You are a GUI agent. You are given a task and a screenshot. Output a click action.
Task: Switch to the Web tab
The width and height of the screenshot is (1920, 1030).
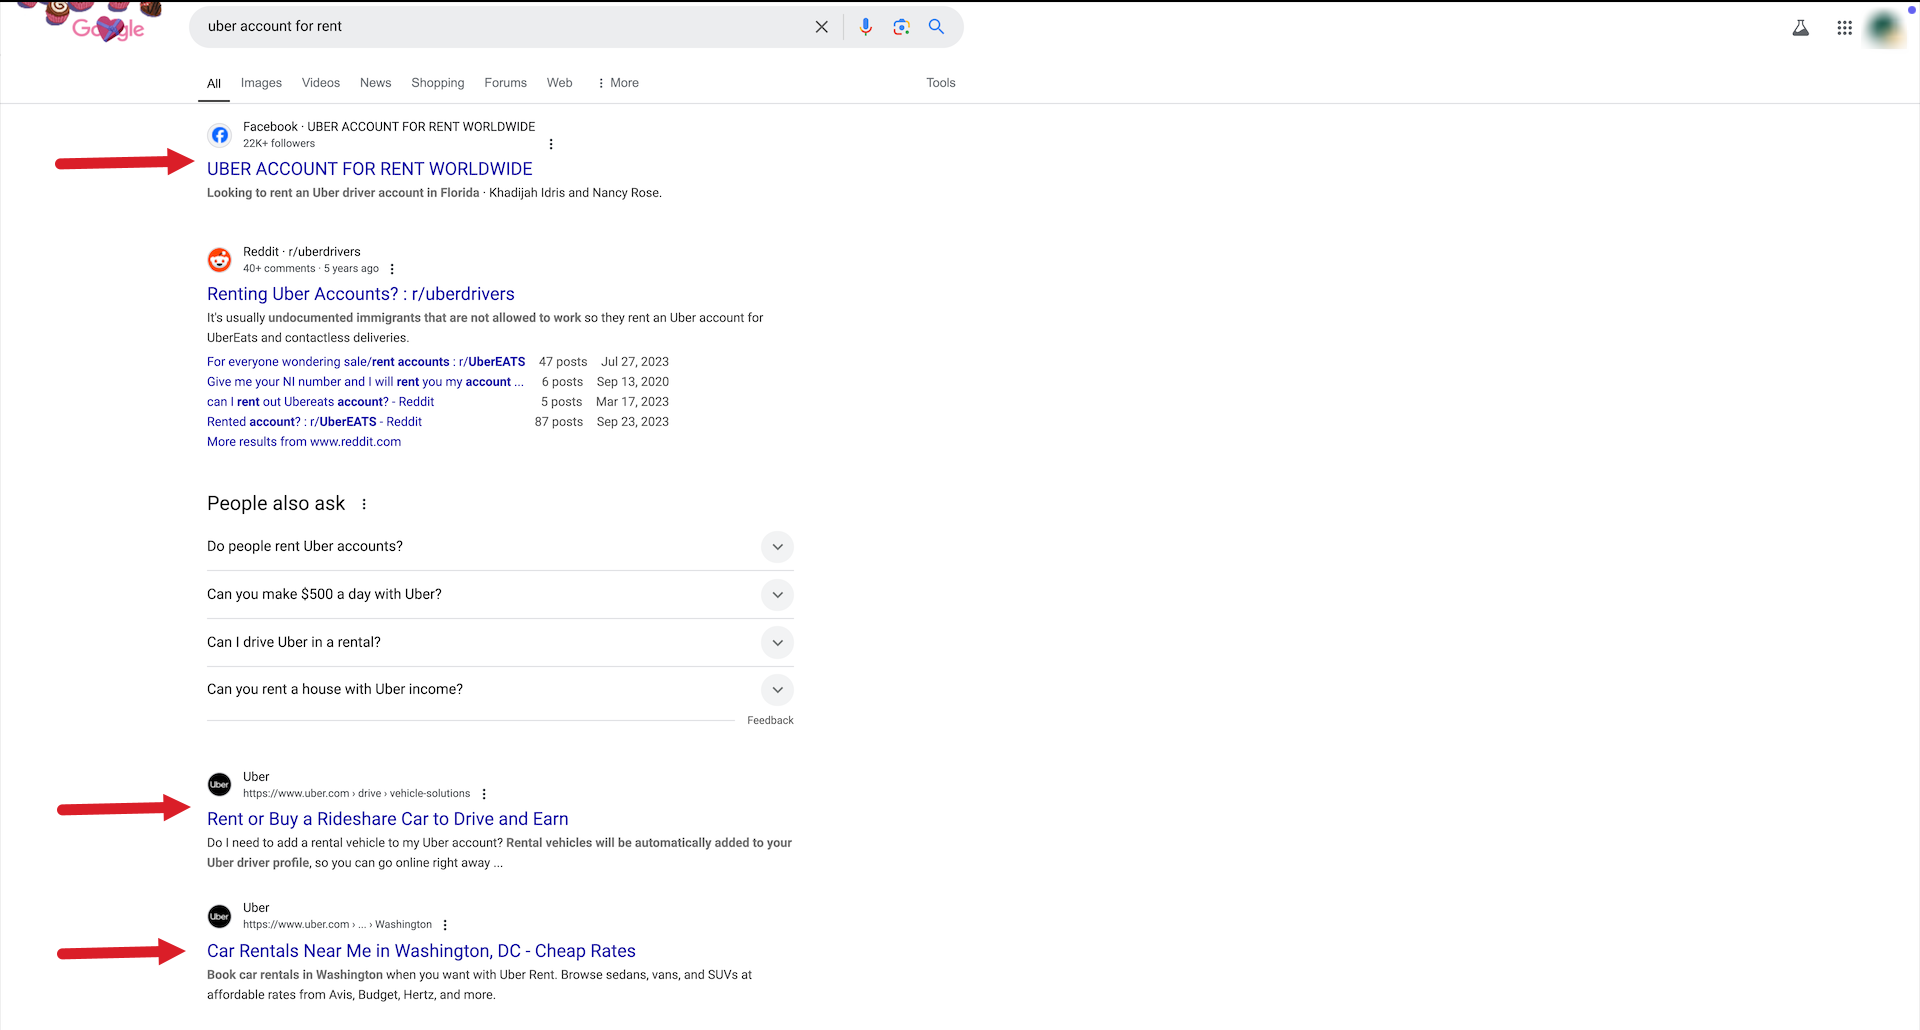[560, 83]
